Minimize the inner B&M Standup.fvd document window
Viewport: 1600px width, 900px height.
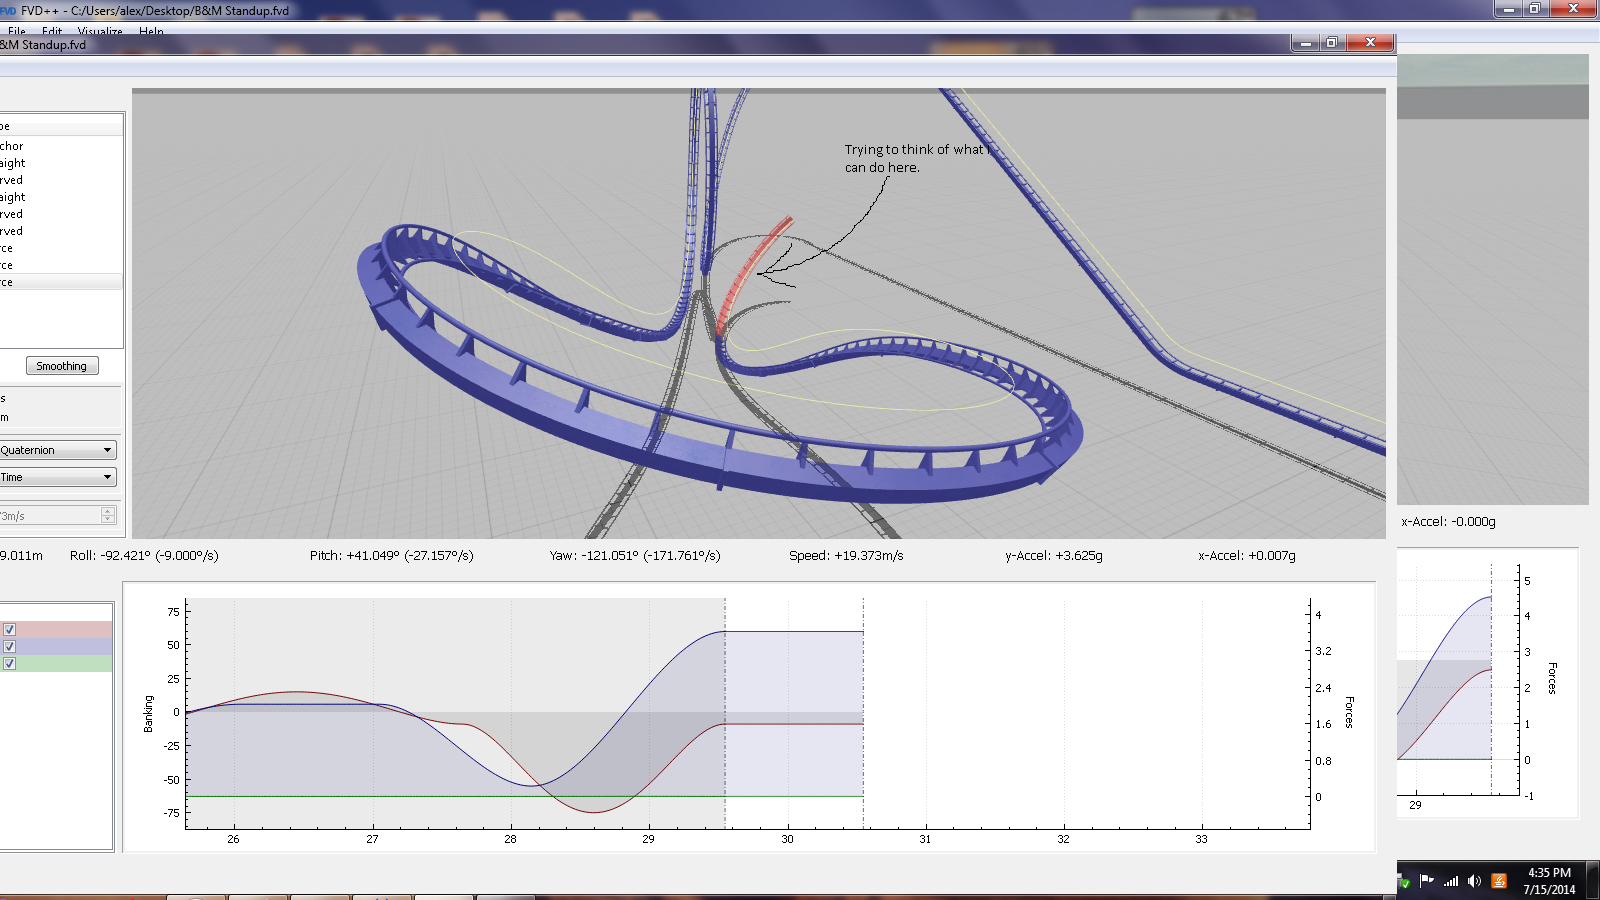pos(1305,43)
